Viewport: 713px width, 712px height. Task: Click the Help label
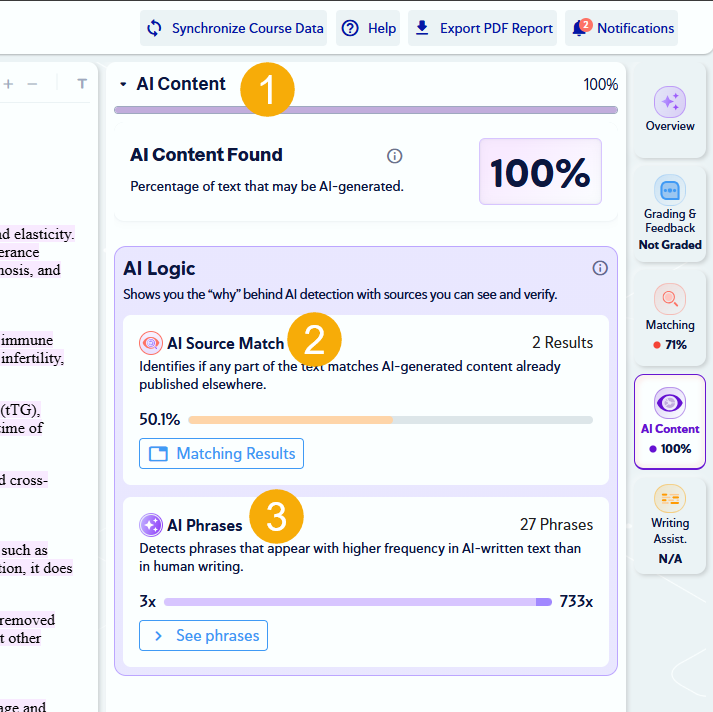[x=382, y=28]
